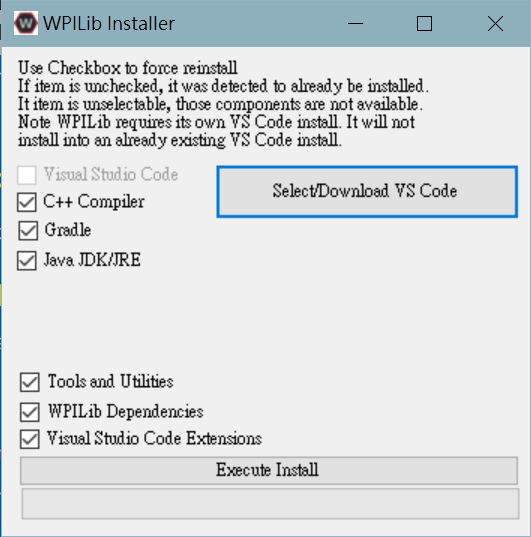The height and width of the screenshot is (537, 531).
Task: Toggle the WPILib Dependencies checkbox
Action: tap(29, 412)
